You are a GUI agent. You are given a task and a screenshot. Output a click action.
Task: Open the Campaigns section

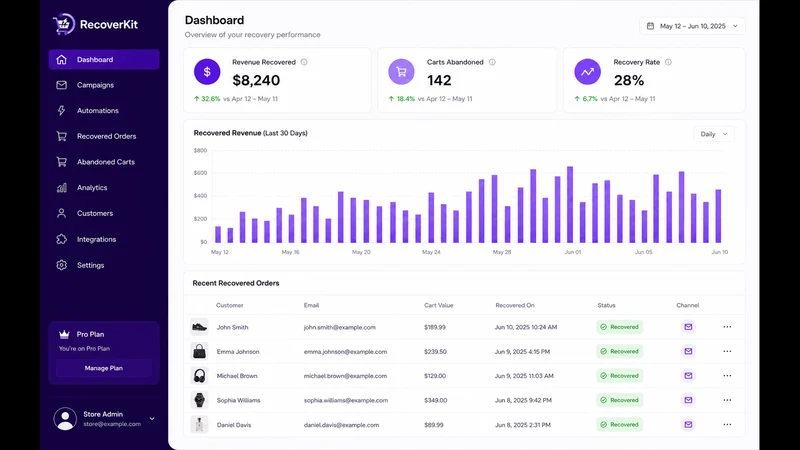104,85
